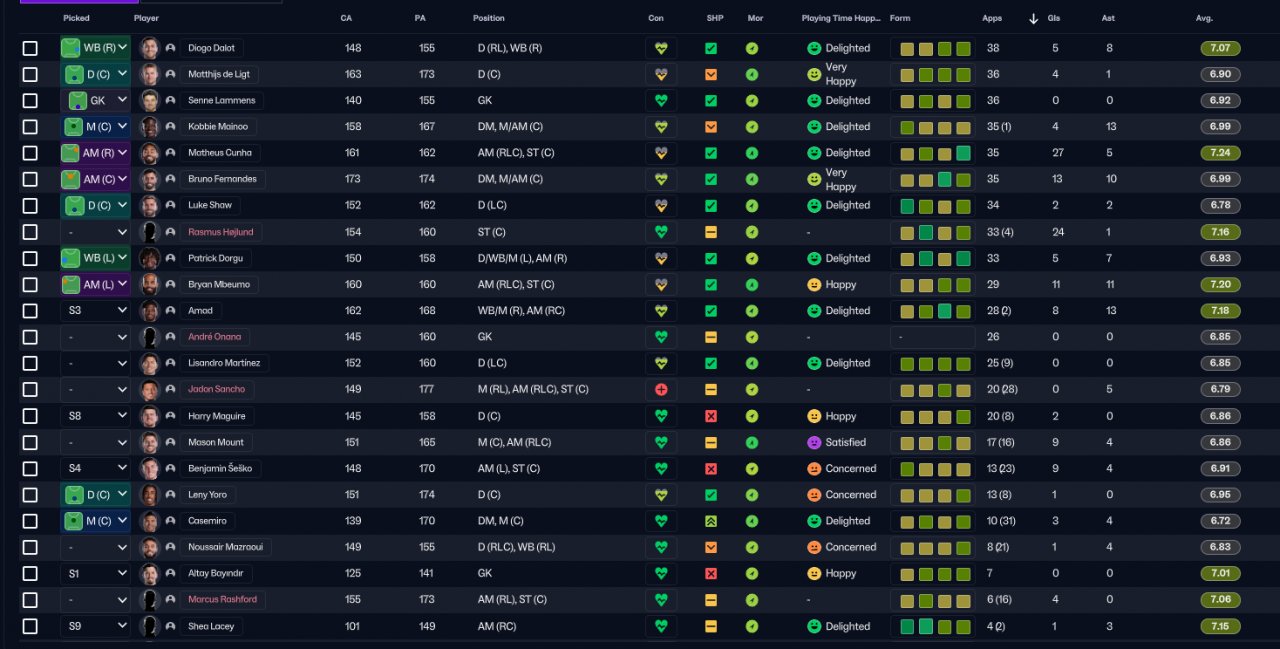Screen dimensions: 1280x649
Task: Open Harry Maguire's S8 picked dropdown
Action: (x=95, y=416)
